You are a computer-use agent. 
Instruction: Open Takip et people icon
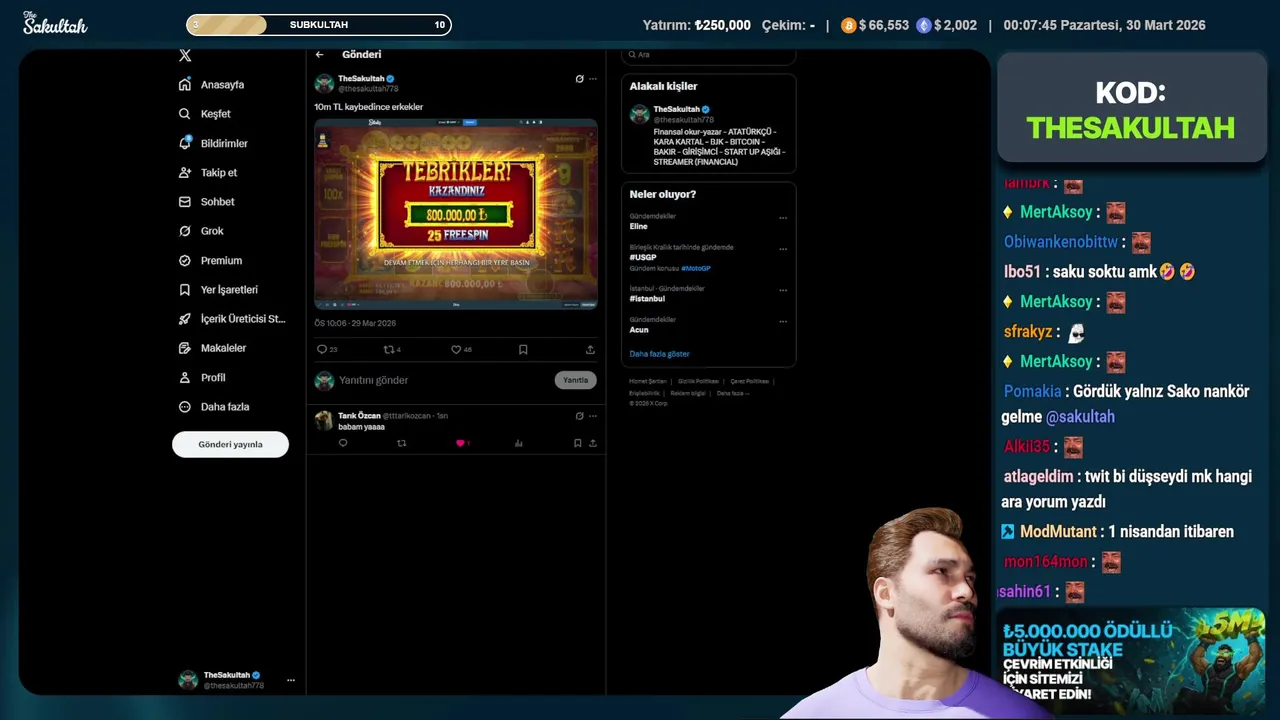pyautogui.click(x=185, y=173)
